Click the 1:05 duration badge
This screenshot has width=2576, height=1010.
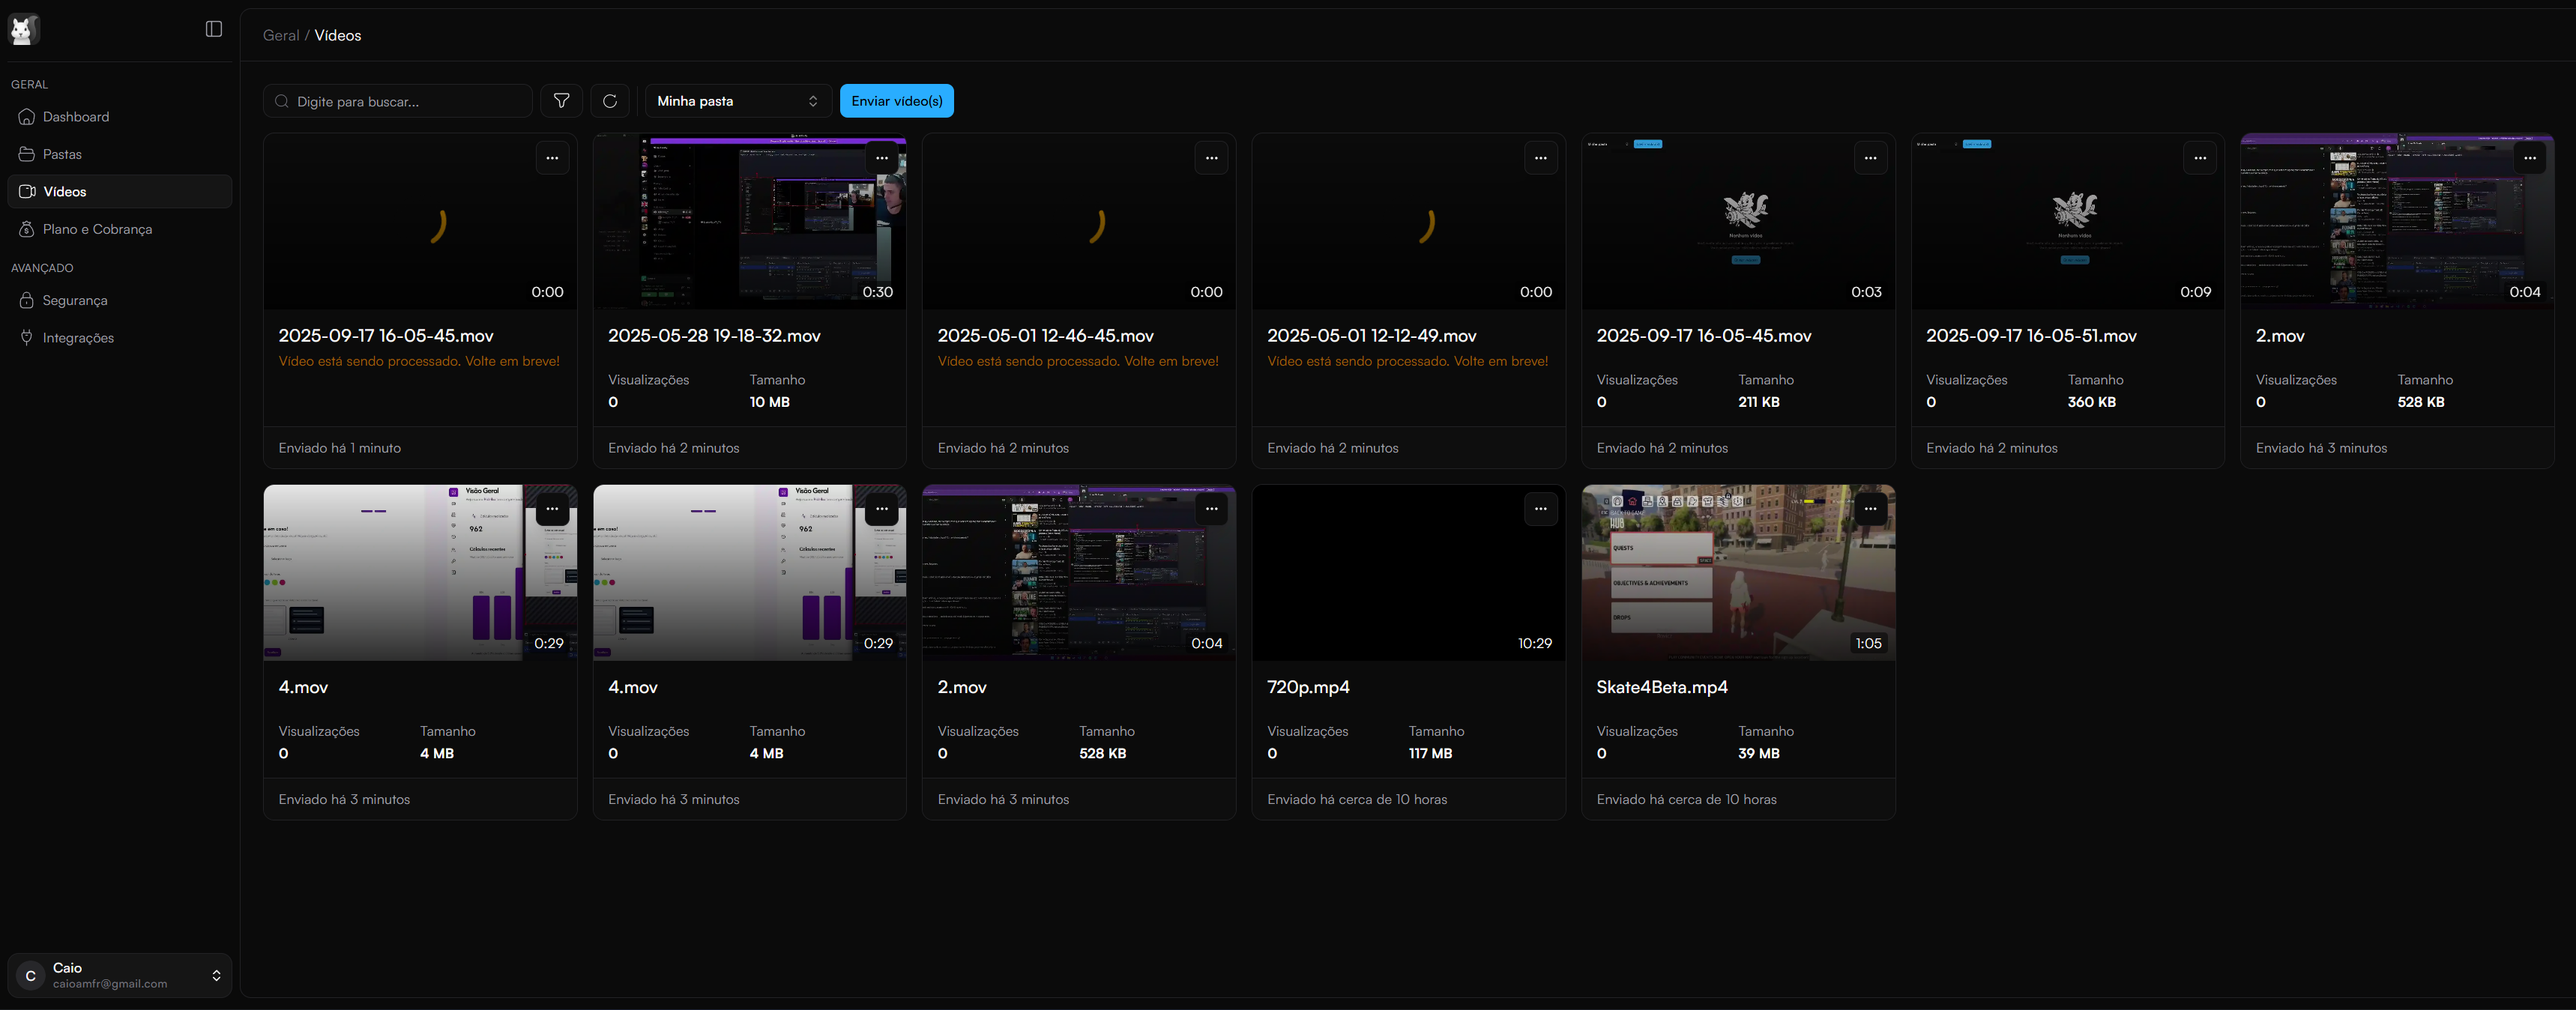[1868, 643]
